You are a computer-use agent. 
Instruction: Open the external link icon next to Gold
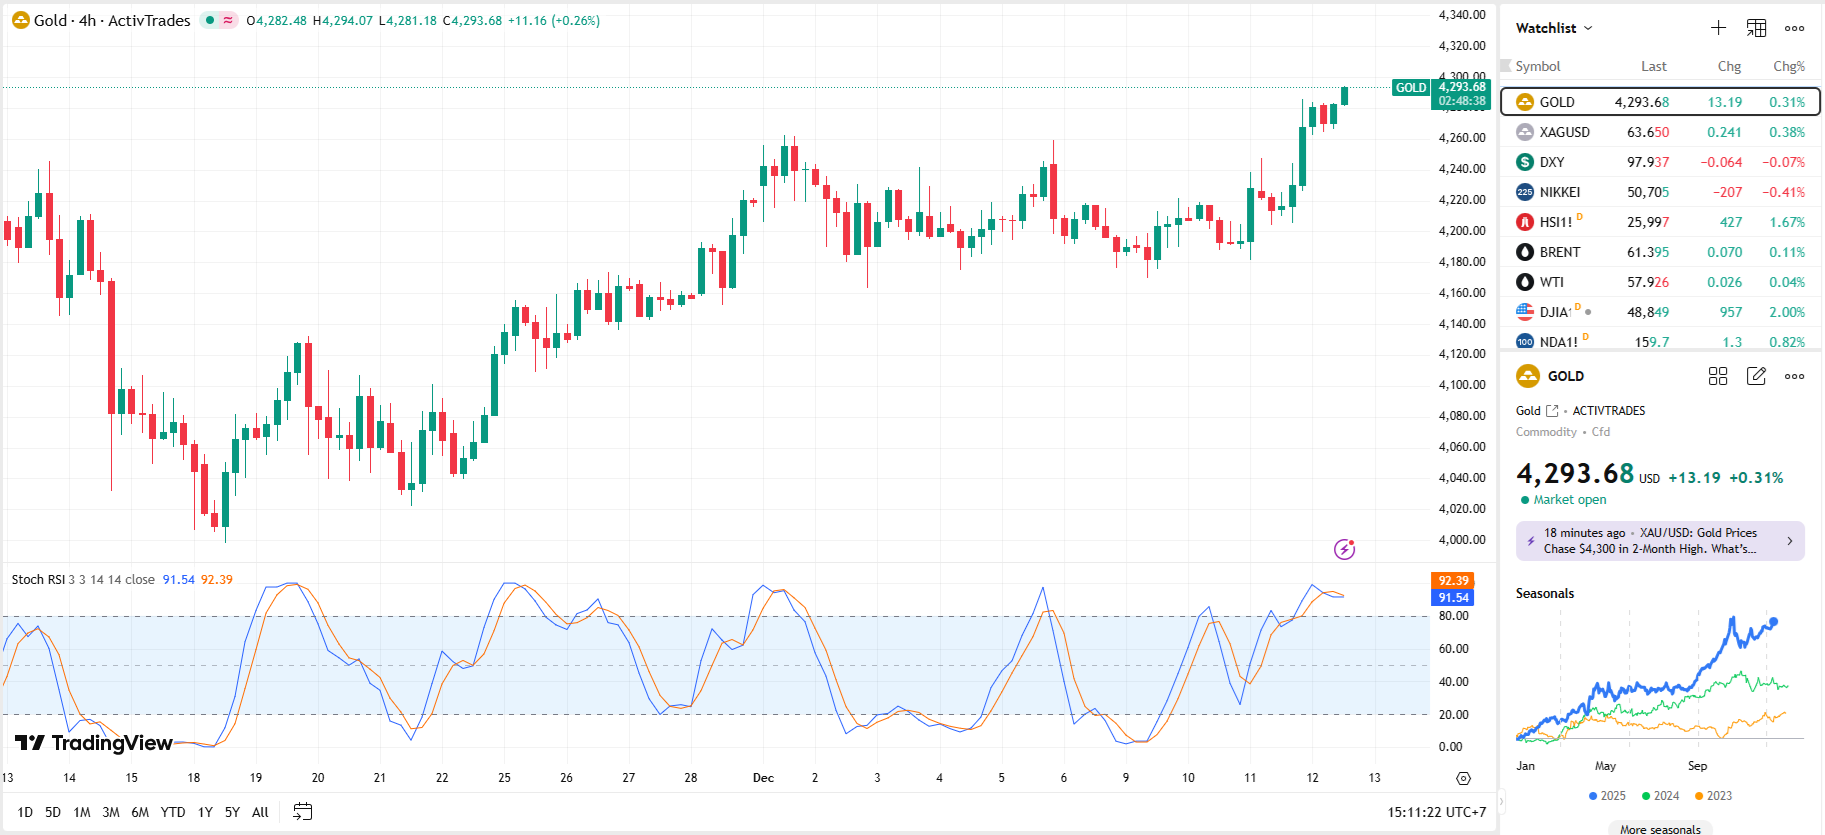click(x=1552, y=411)
